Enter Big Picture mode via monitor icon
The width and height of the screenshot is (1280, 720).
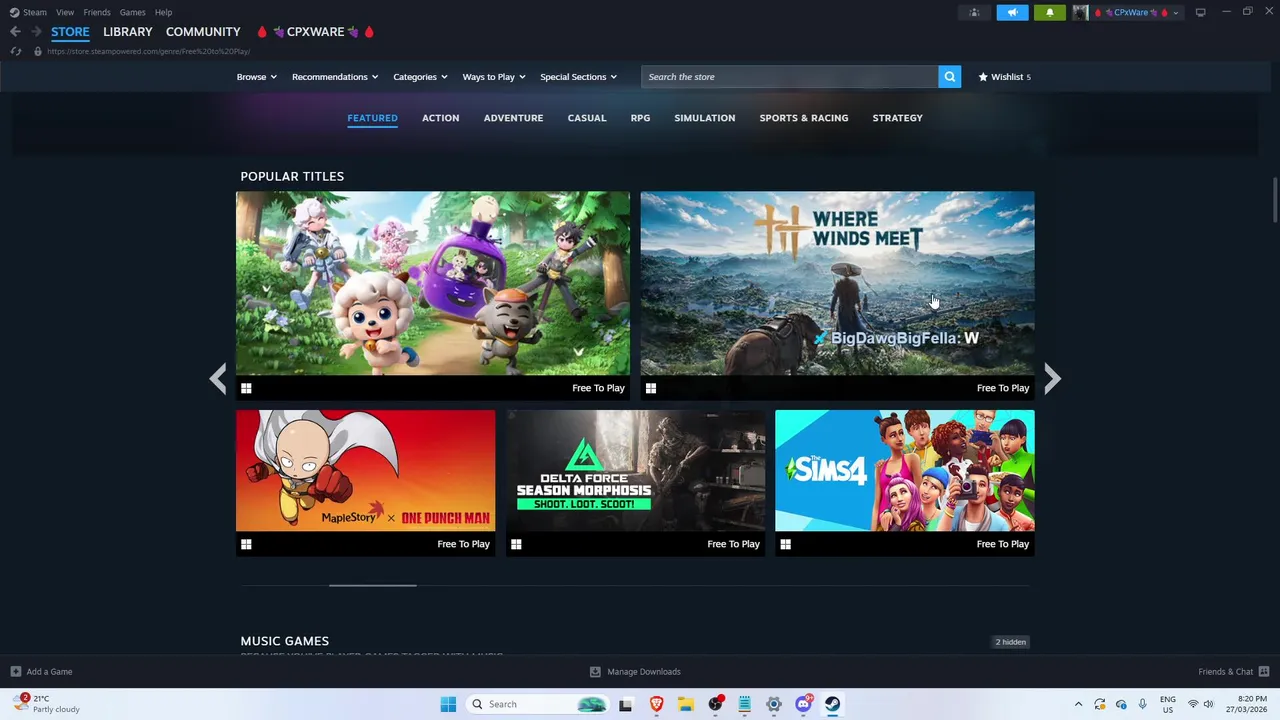[1200, 12]
